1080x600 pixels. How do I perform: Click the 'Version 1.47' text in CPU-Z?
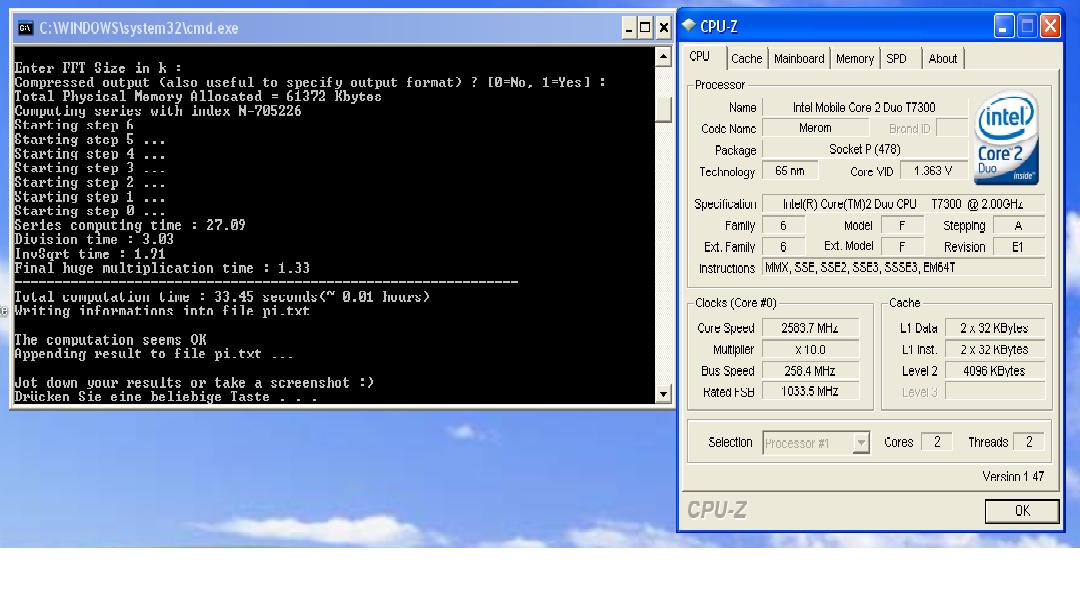pyautogui.click(x=1013, y=477)
